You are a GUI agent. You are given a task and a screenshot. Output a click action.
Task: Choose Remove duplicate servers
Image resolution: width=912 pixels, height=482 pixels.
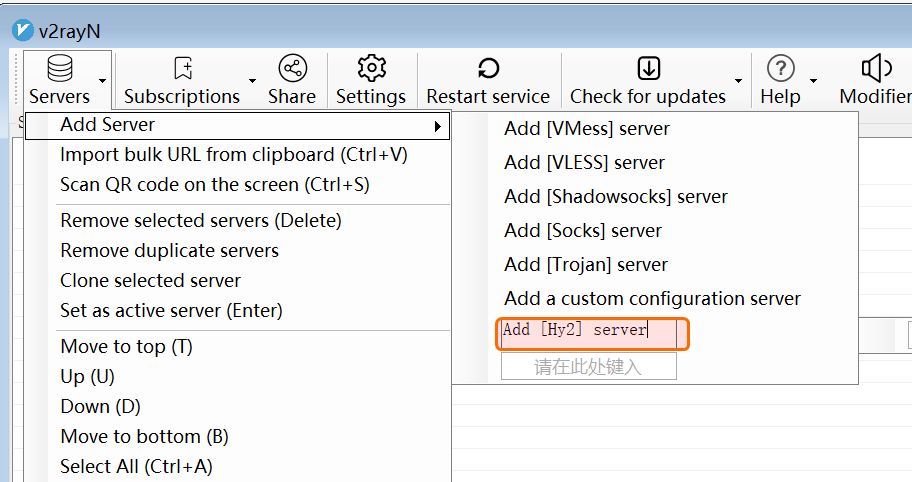point(169,251)
